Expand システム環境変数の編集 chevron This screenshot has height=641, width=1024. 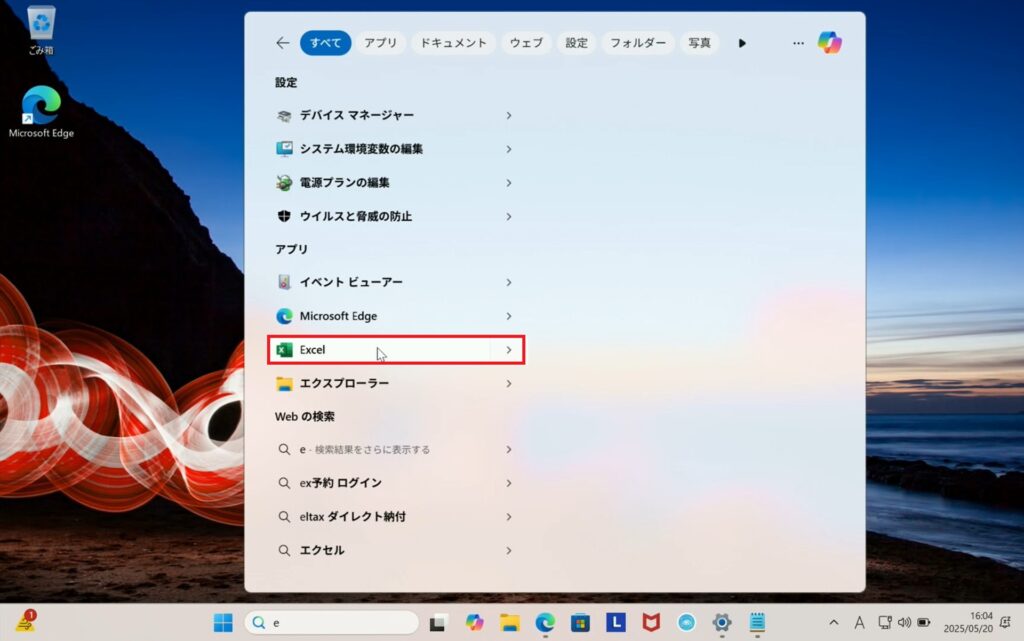(x=508, y=149)
